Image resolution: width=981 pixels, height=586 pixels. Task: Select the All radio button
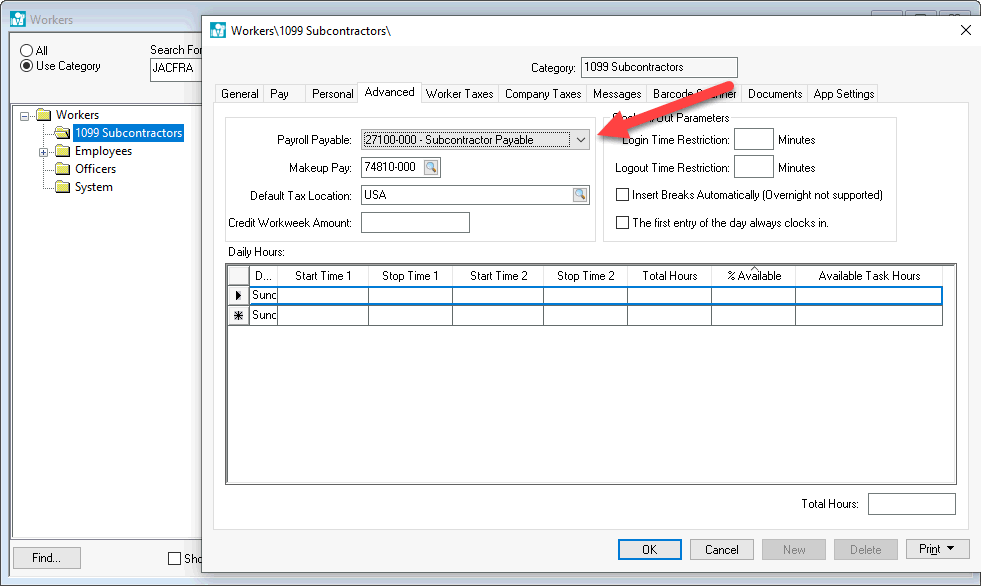pos(27,50)
